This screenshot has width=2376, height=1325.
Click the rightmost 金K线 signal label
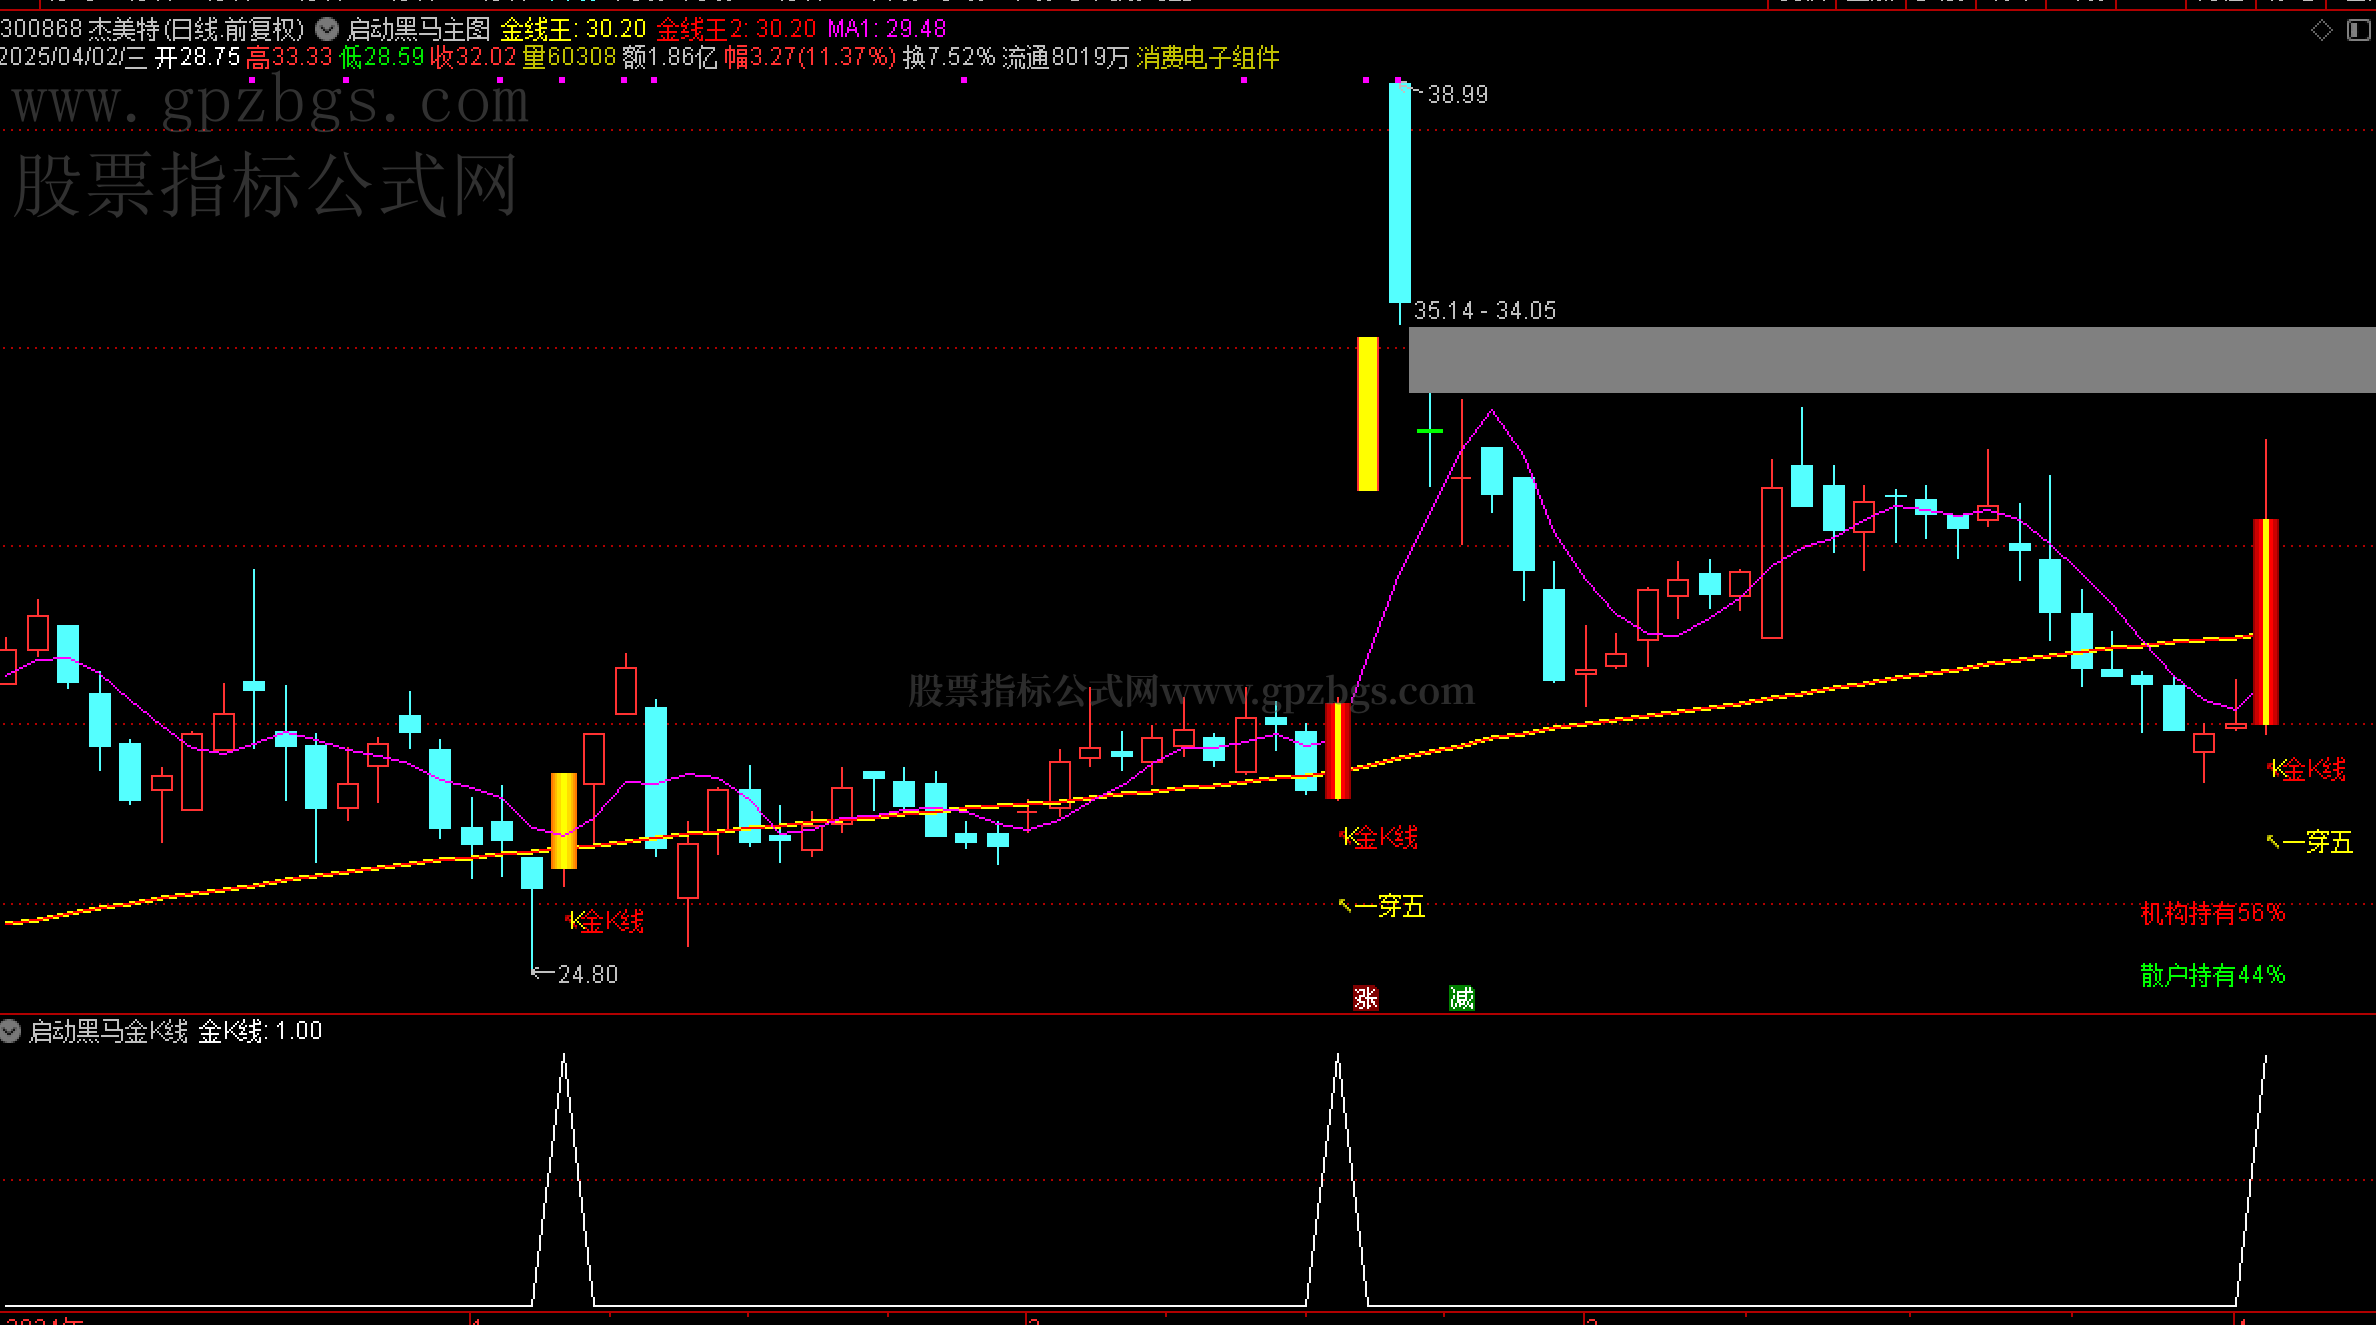click(x=2307, y=769)
